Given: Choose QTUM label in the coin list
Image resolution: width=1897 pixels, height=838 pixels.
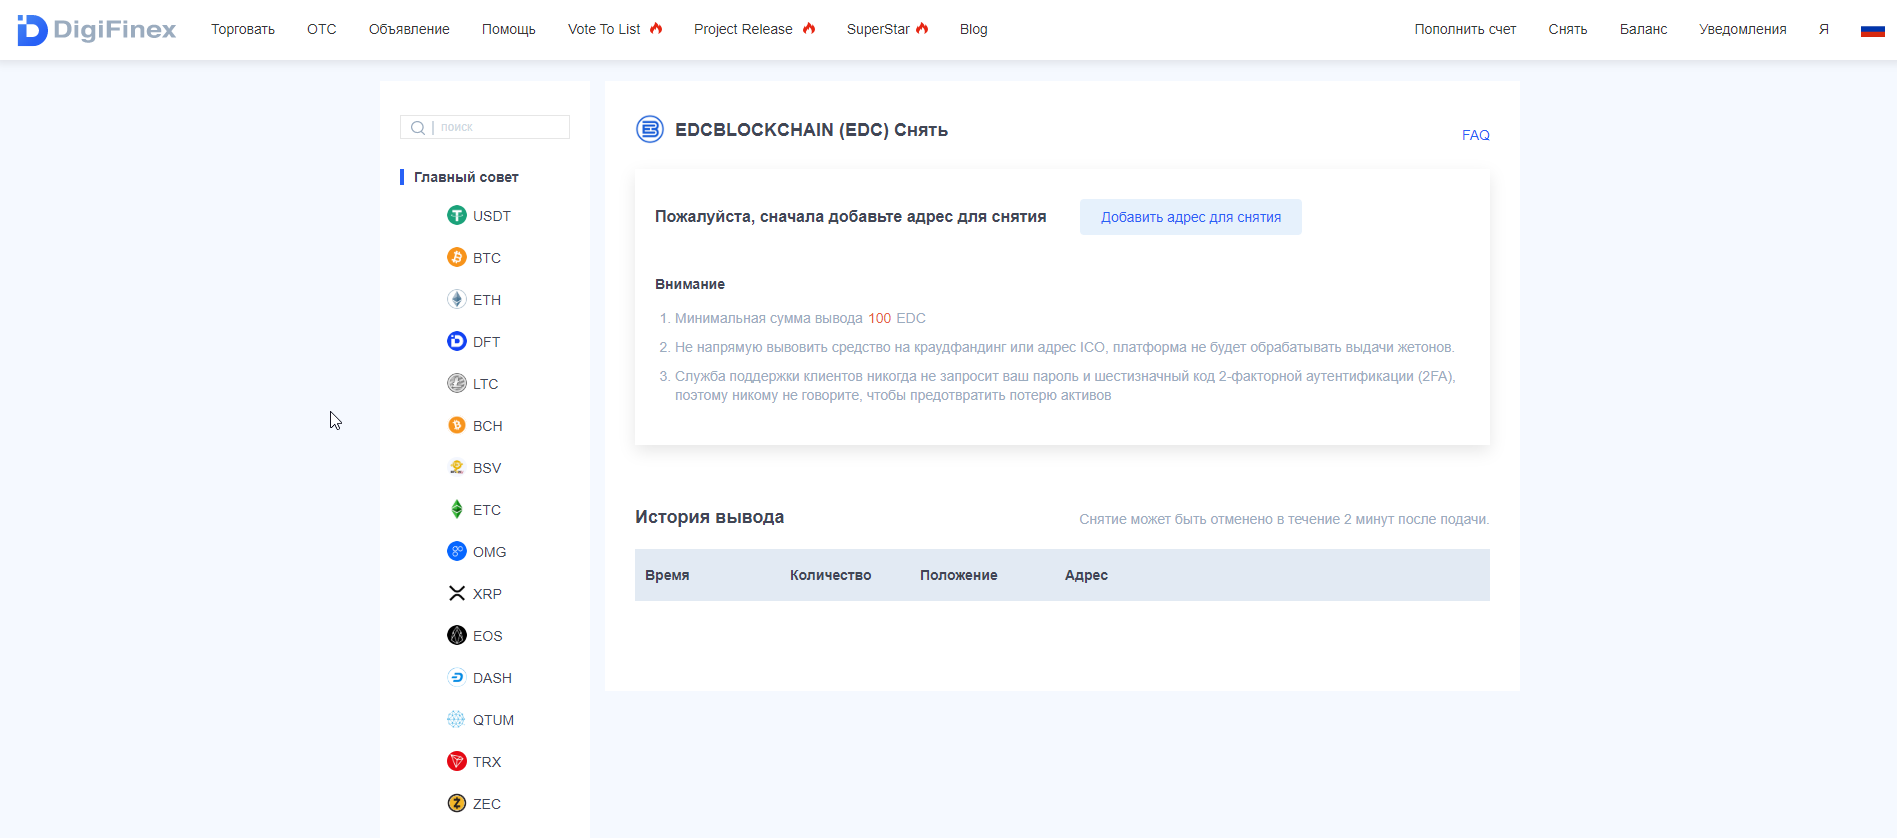Looking at the screenshot, I should click(x=493, y=720).
